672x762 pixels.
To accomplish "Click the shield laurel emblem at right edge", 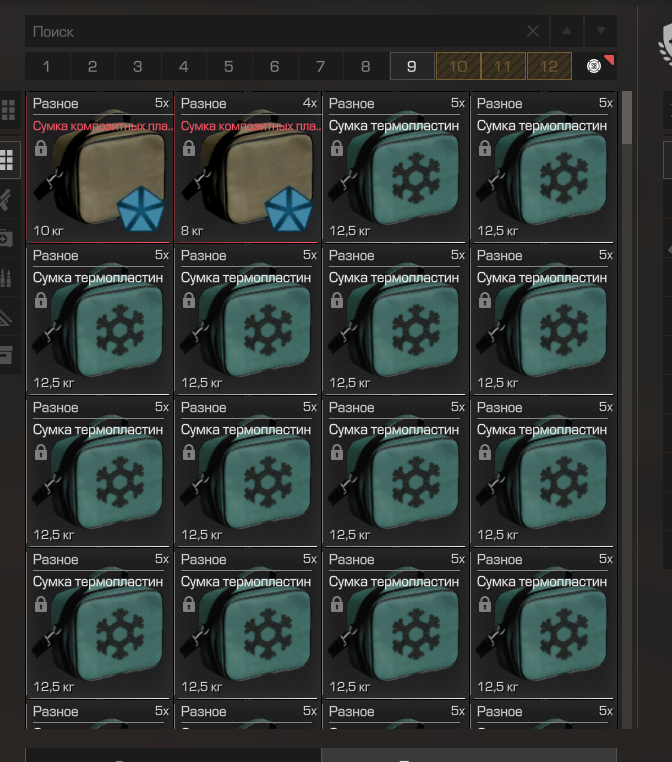I will [665, 46].
